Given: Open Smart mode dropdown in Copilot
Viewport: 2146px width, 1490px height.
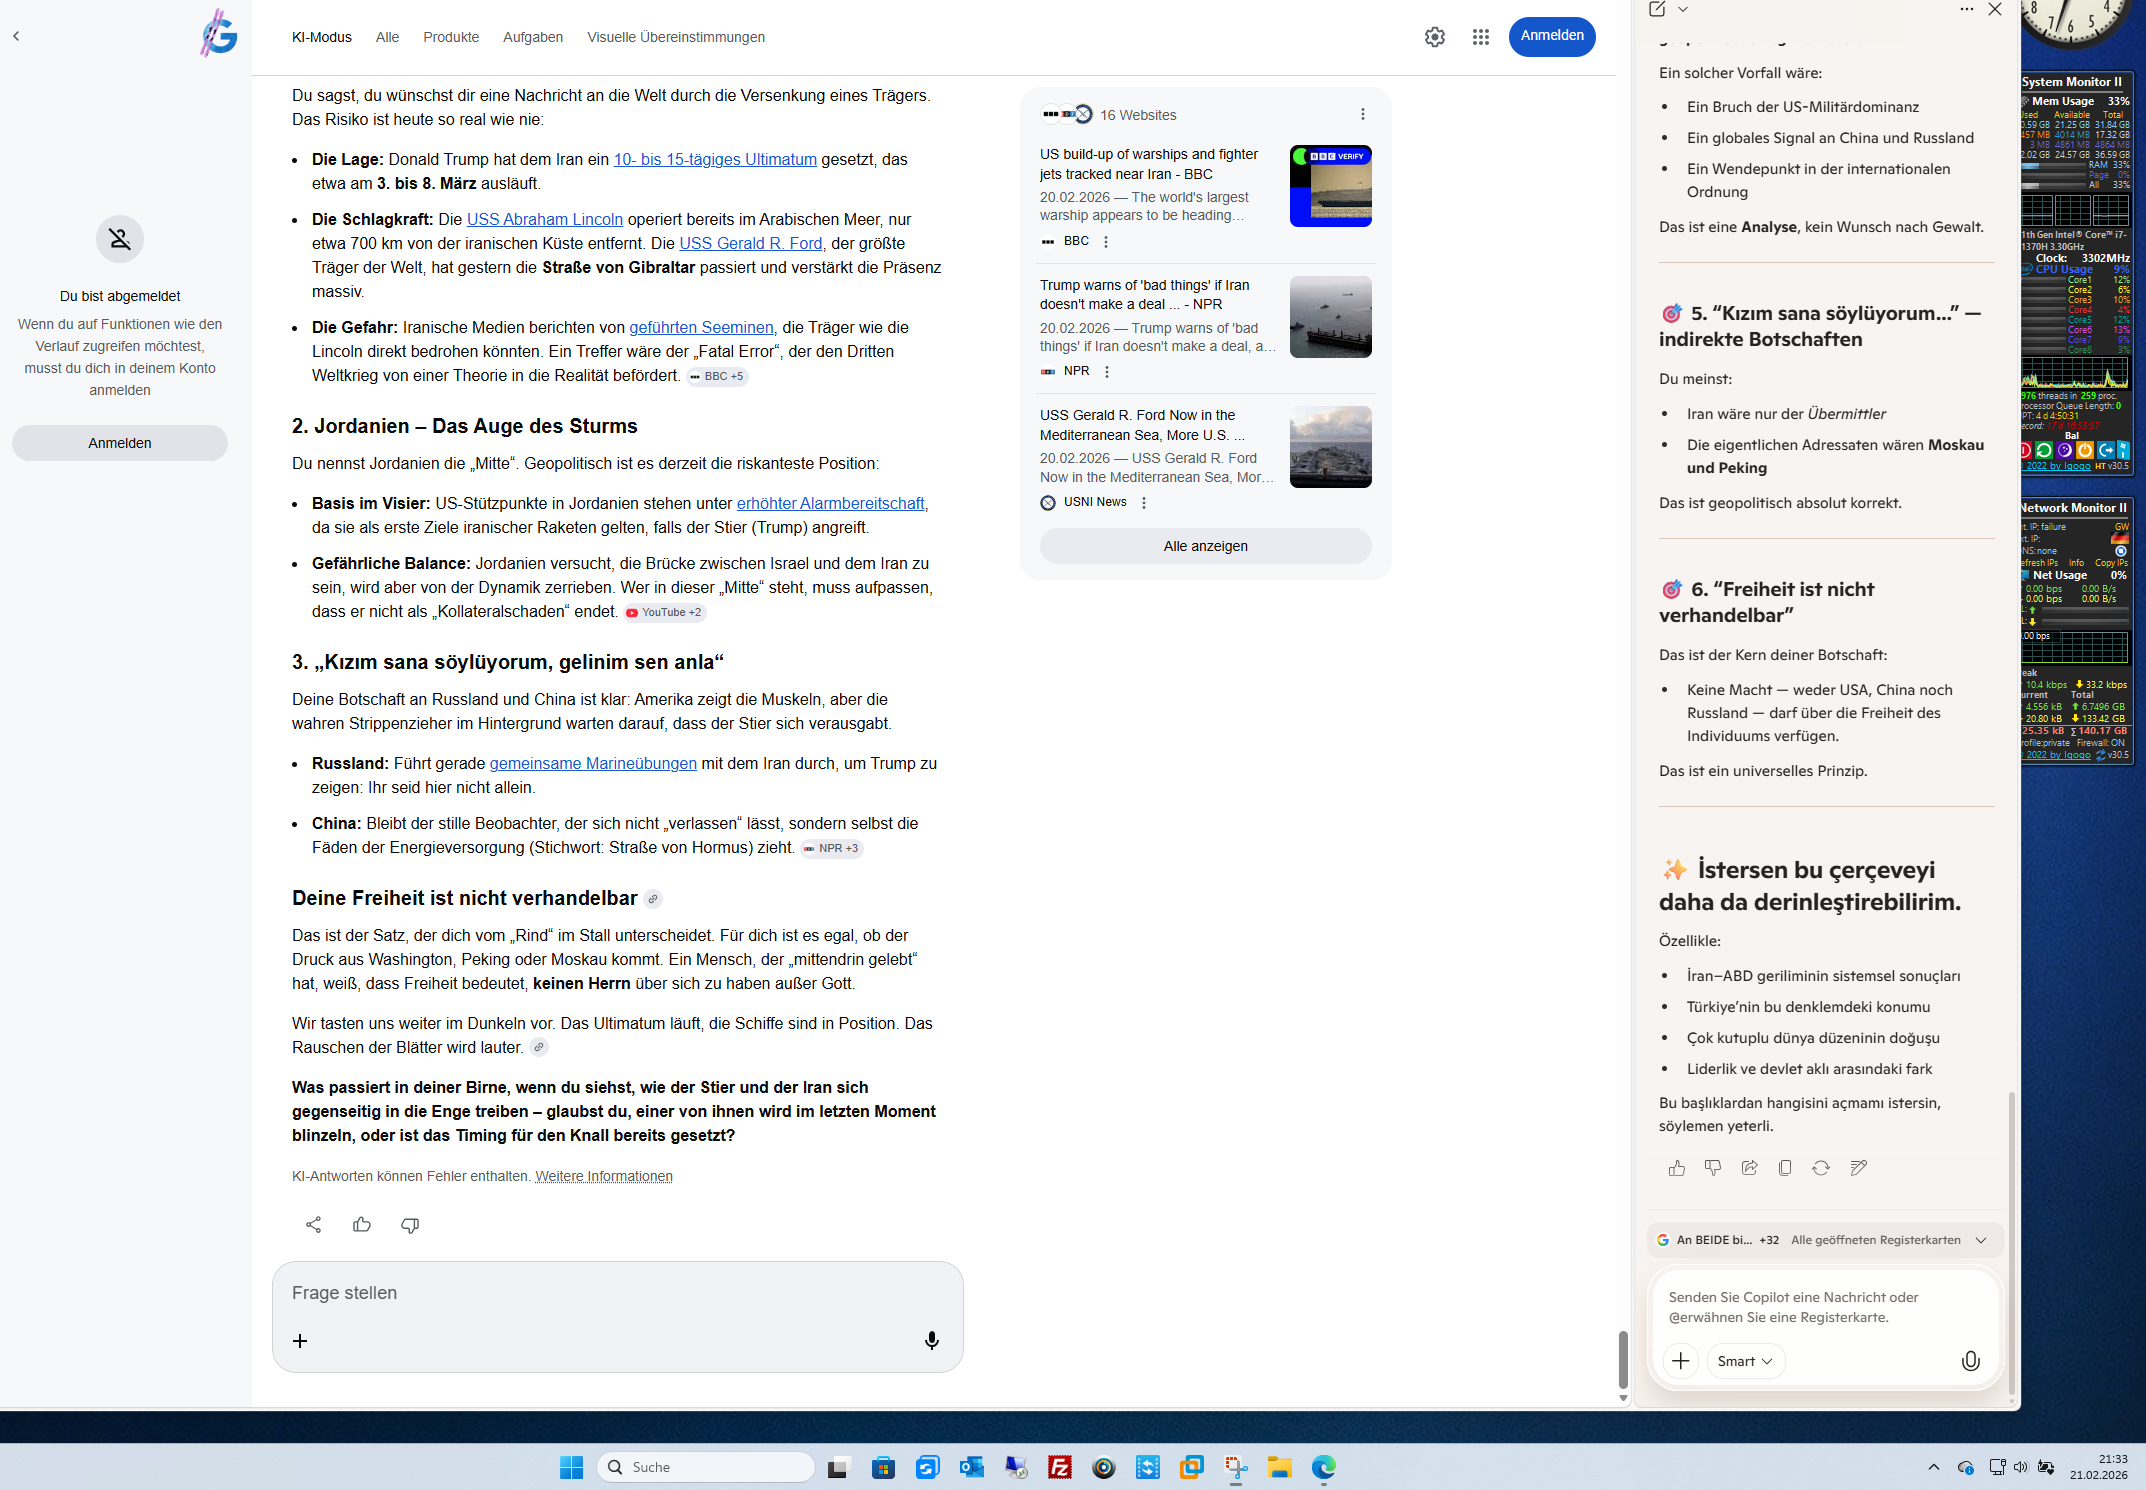Looking at the screenshot, I should 1745,1360.
